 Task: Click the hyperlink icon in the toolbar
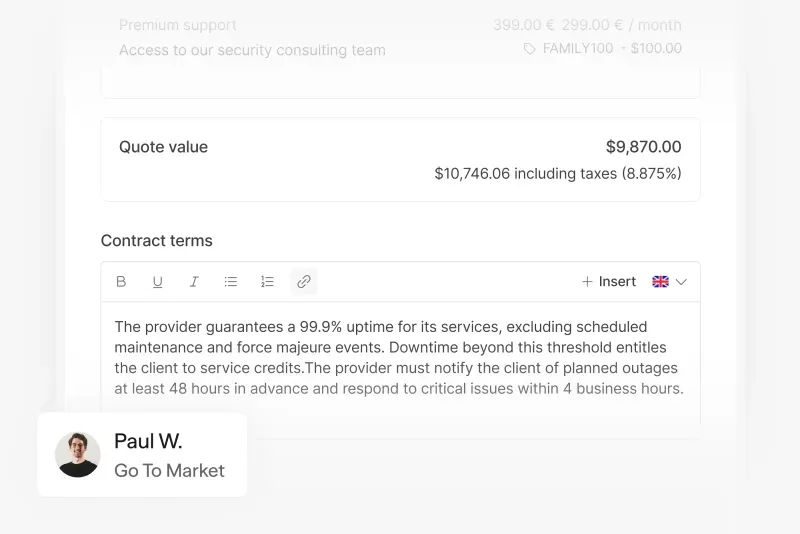click(x=304, y=282)
